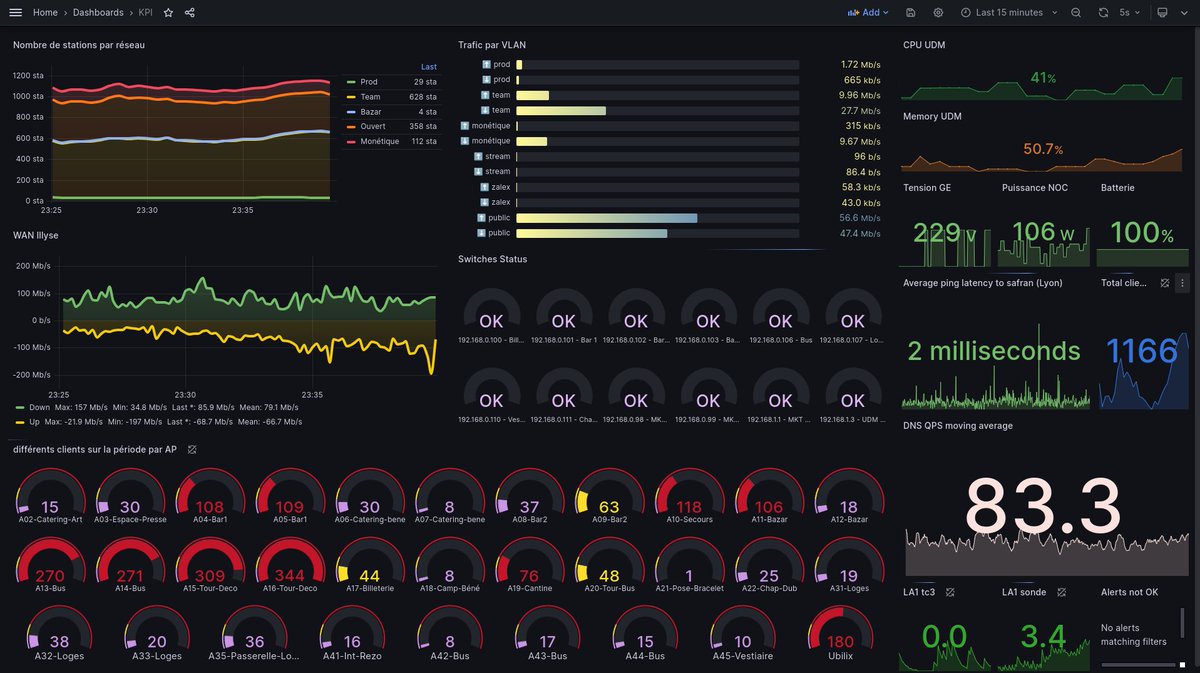Click the 56.6 Mb/s public traffic value
Viewport: 1200px width, 673px height.
[860, 218]
